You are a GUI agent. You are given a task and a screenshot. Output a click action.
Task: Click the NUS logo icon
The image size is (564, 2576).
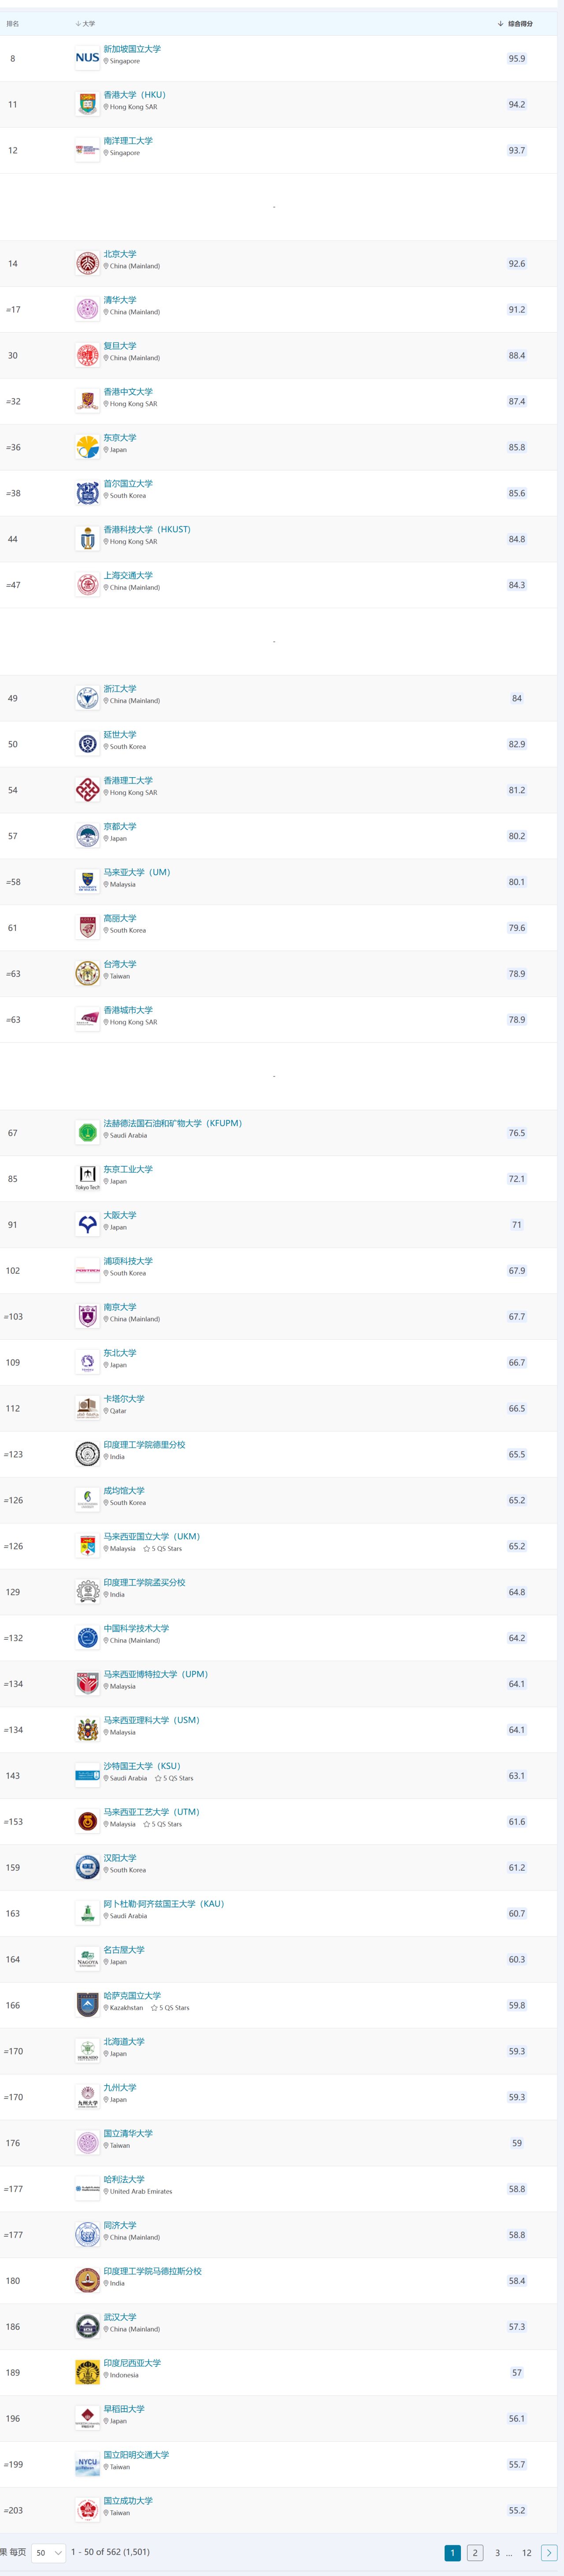tap(87, 58)
